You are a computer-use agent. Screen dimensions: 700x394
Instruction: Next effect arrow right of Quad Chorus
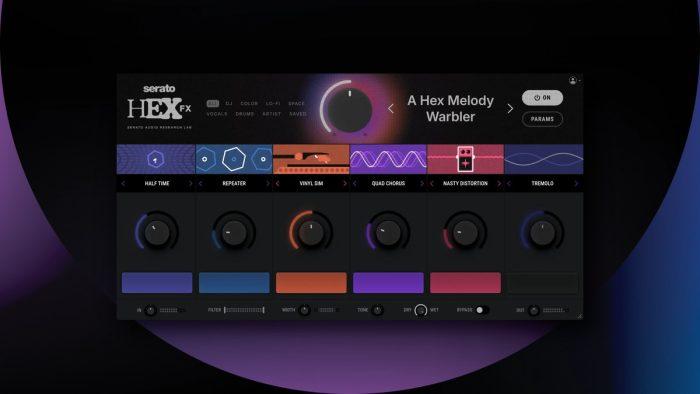pyautogui.click(x=422, y=183)
